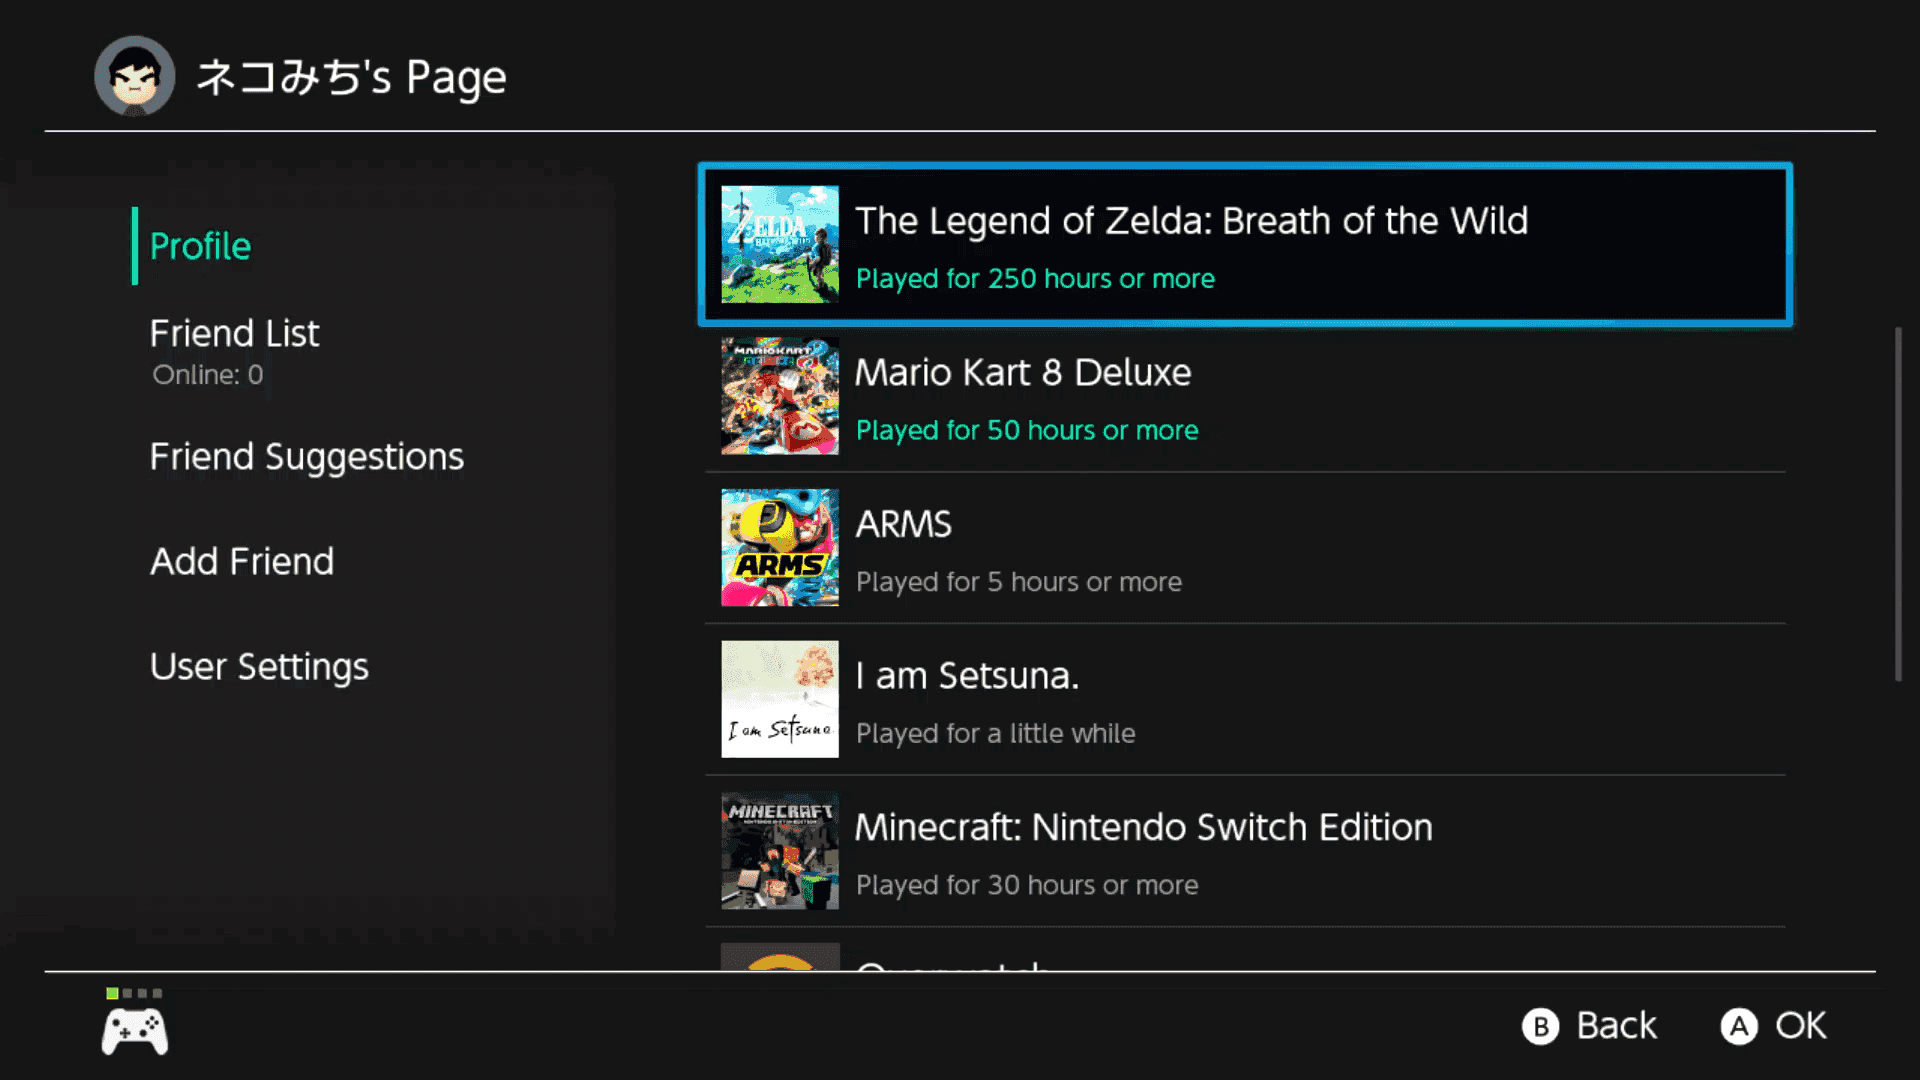Click the I am Setsuna cover image
The image size is (1920, 1080).
click(780, 699)
